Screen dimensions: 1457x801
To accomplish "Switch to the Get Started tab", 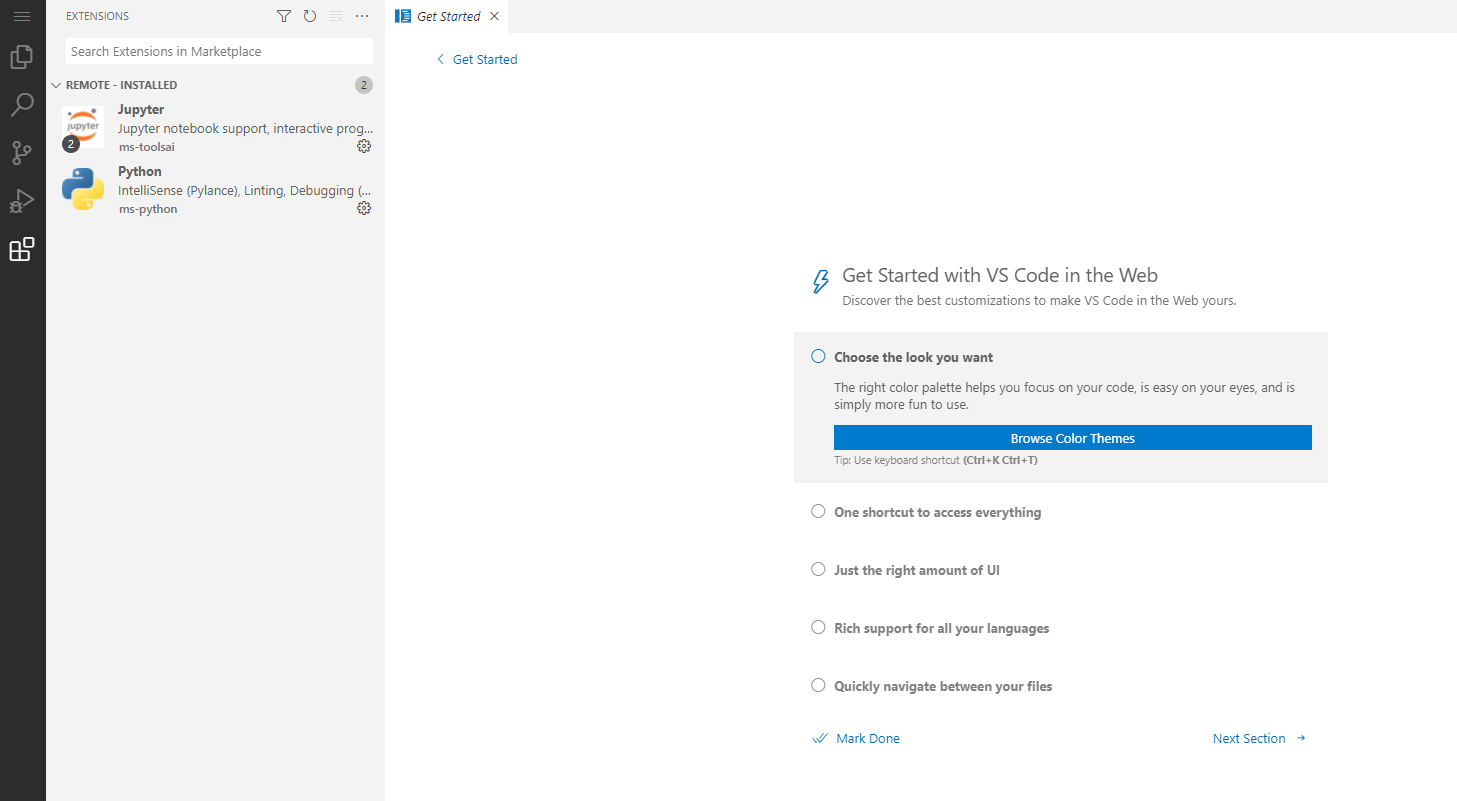I will pyautogui.click(x=448, y=16).
